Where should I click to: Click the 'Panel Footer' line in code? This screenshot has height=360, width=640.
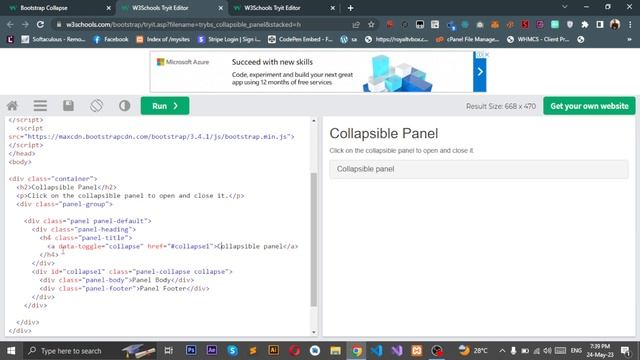pyautogui.click(x=124, y=289)
